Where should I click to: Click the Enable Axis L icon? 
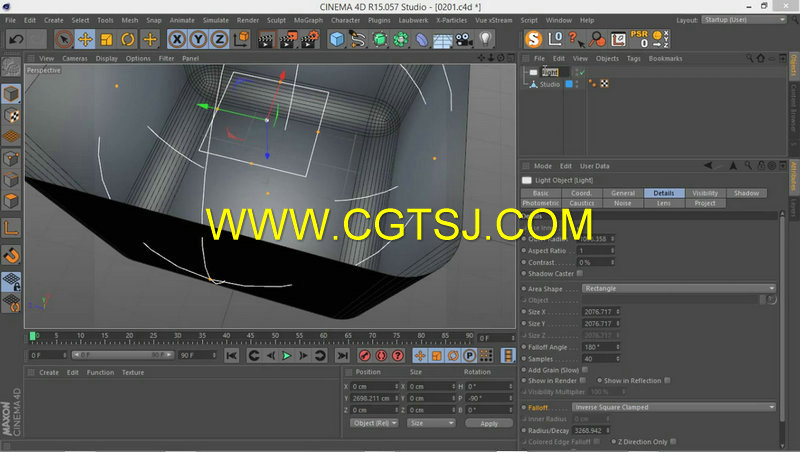click(x=11, y=228)
